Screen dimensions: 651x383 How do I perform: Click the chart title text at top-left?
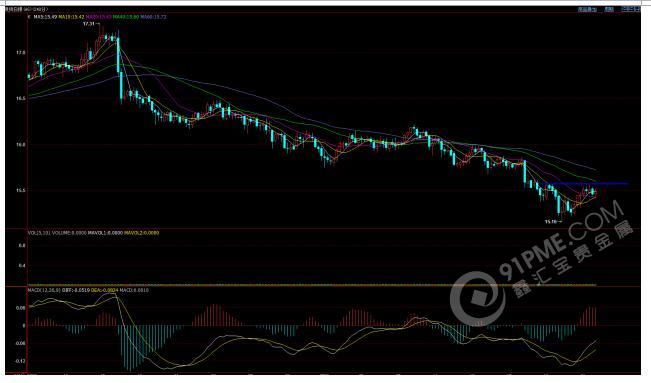point(27,9)
